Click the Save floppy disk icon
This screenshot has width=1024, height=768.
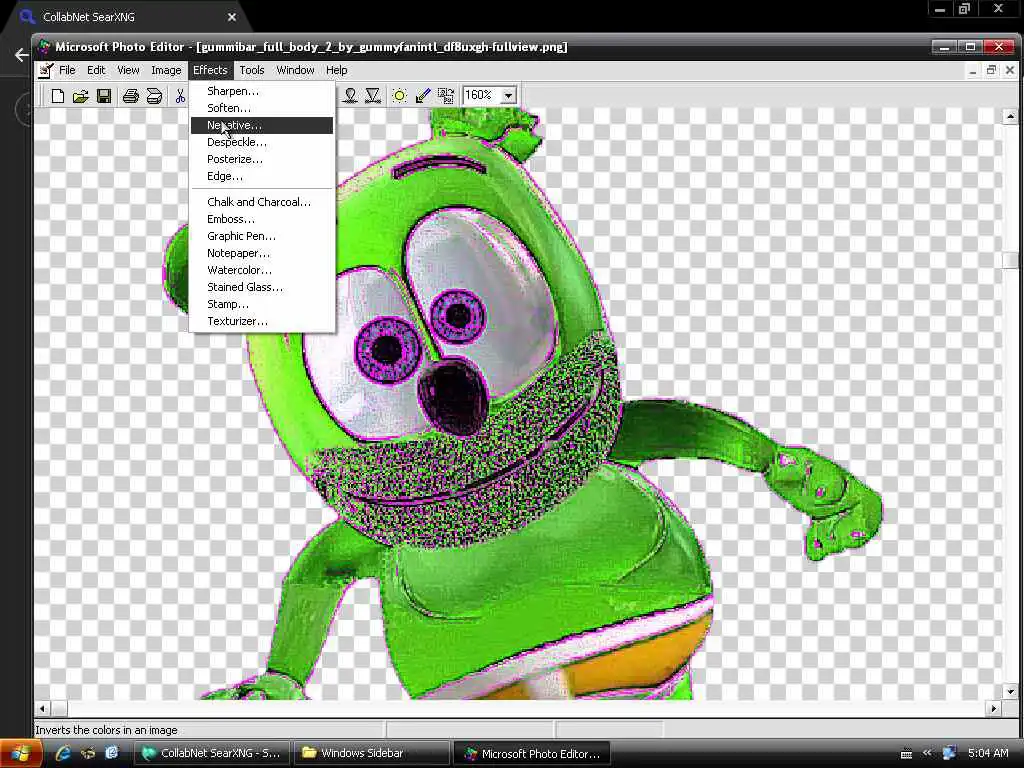pyautogui.click(x=104, y=97)
